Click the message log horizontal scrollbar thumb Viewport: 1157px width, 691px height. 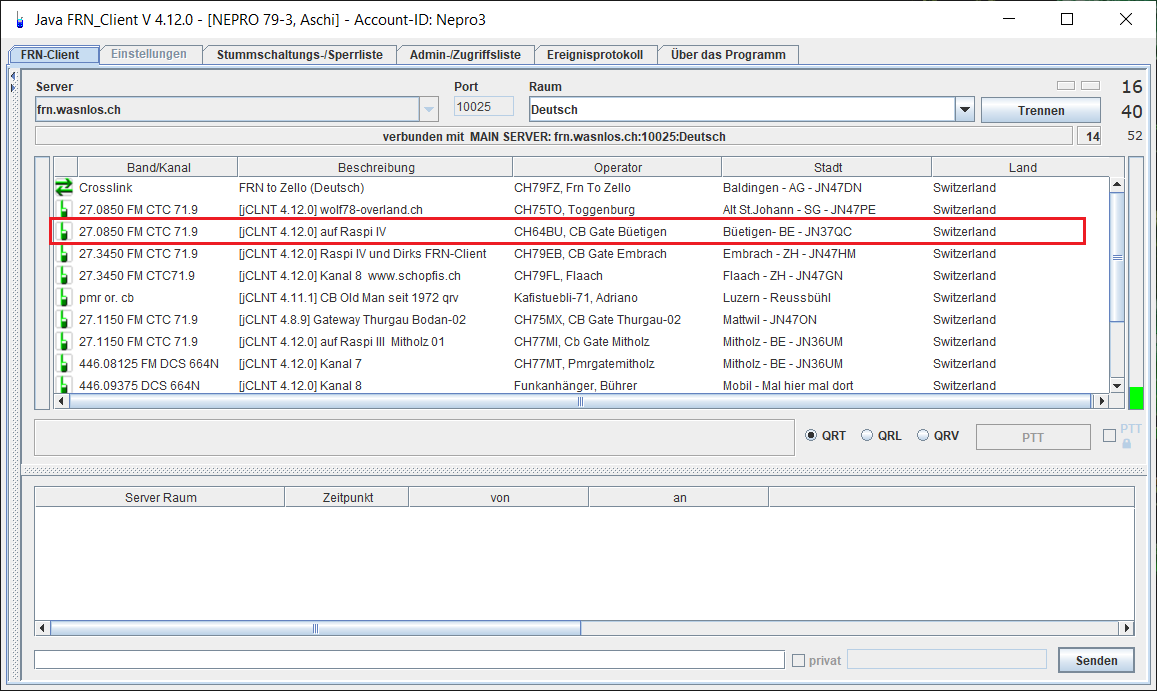(315, 628)
